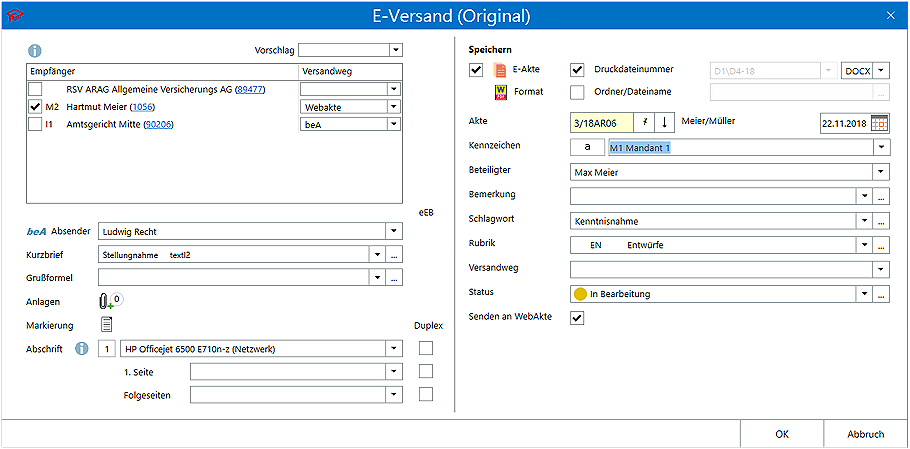Expand the Vorschlag dropdown
Image resolution: width=910 pixels, height=449 pixels.
[x=395, y=49]
